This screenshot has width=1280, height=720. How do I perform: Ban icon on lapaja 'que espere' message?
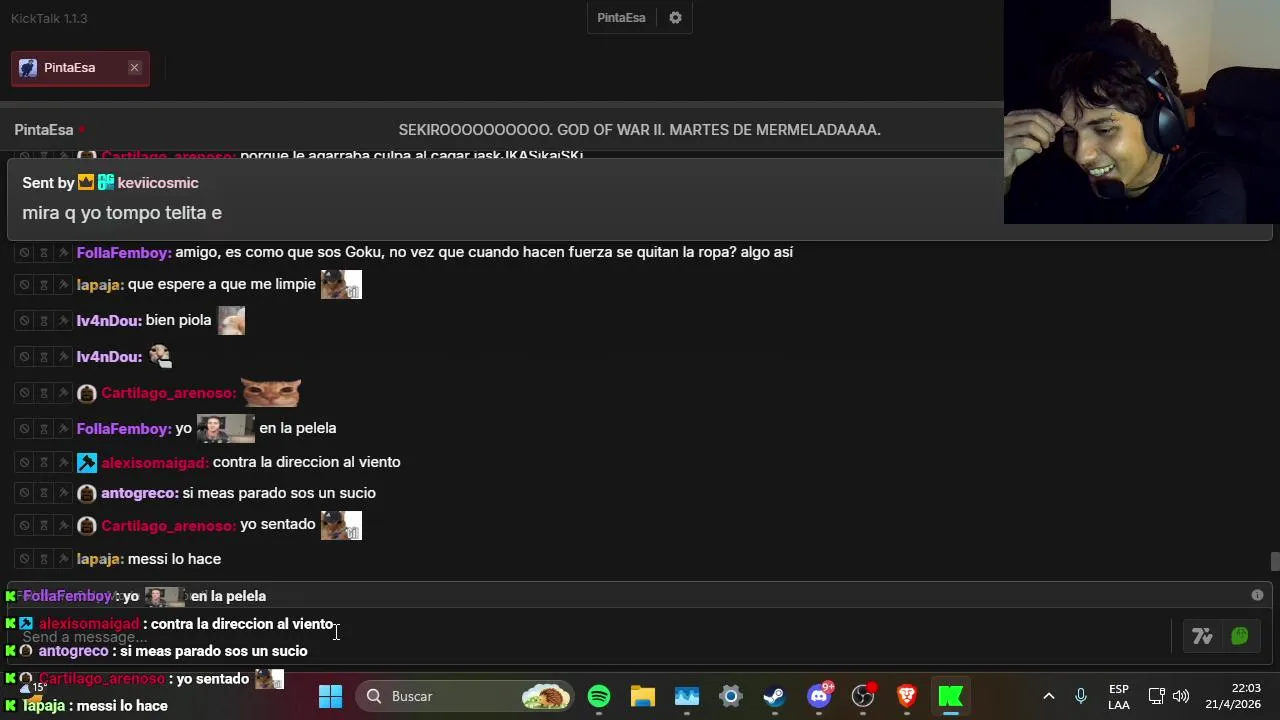pyautogui.click(x=25, y=285)
